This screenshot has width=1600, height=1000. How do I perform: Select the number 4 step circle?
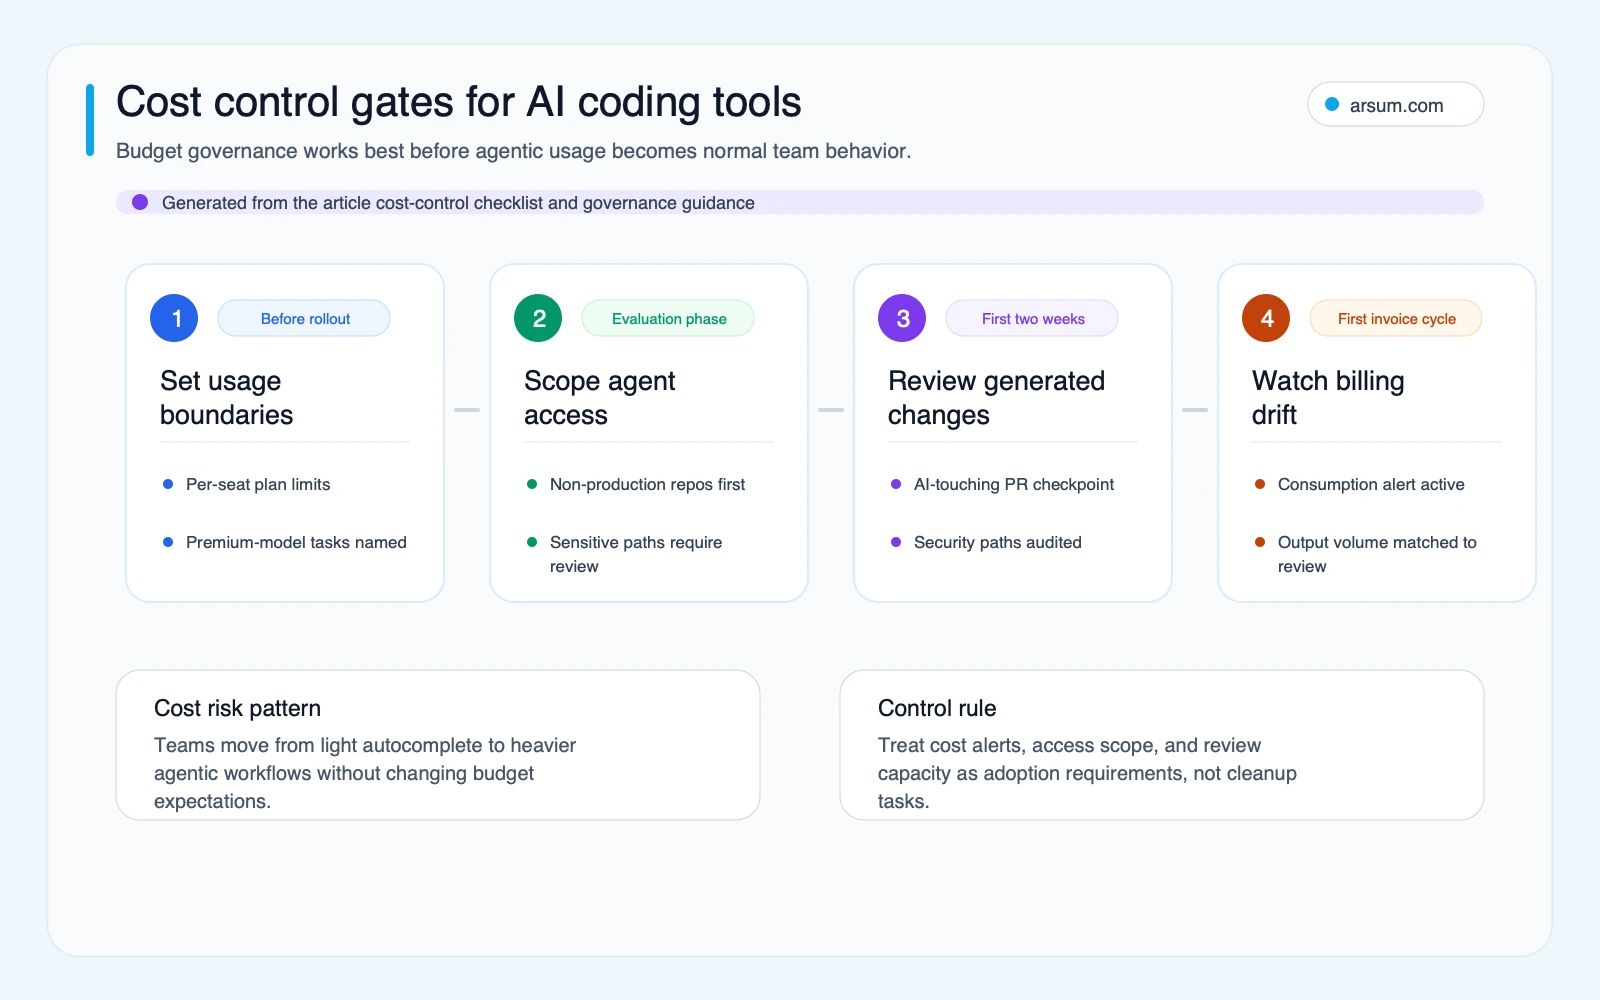point(1266,318)
